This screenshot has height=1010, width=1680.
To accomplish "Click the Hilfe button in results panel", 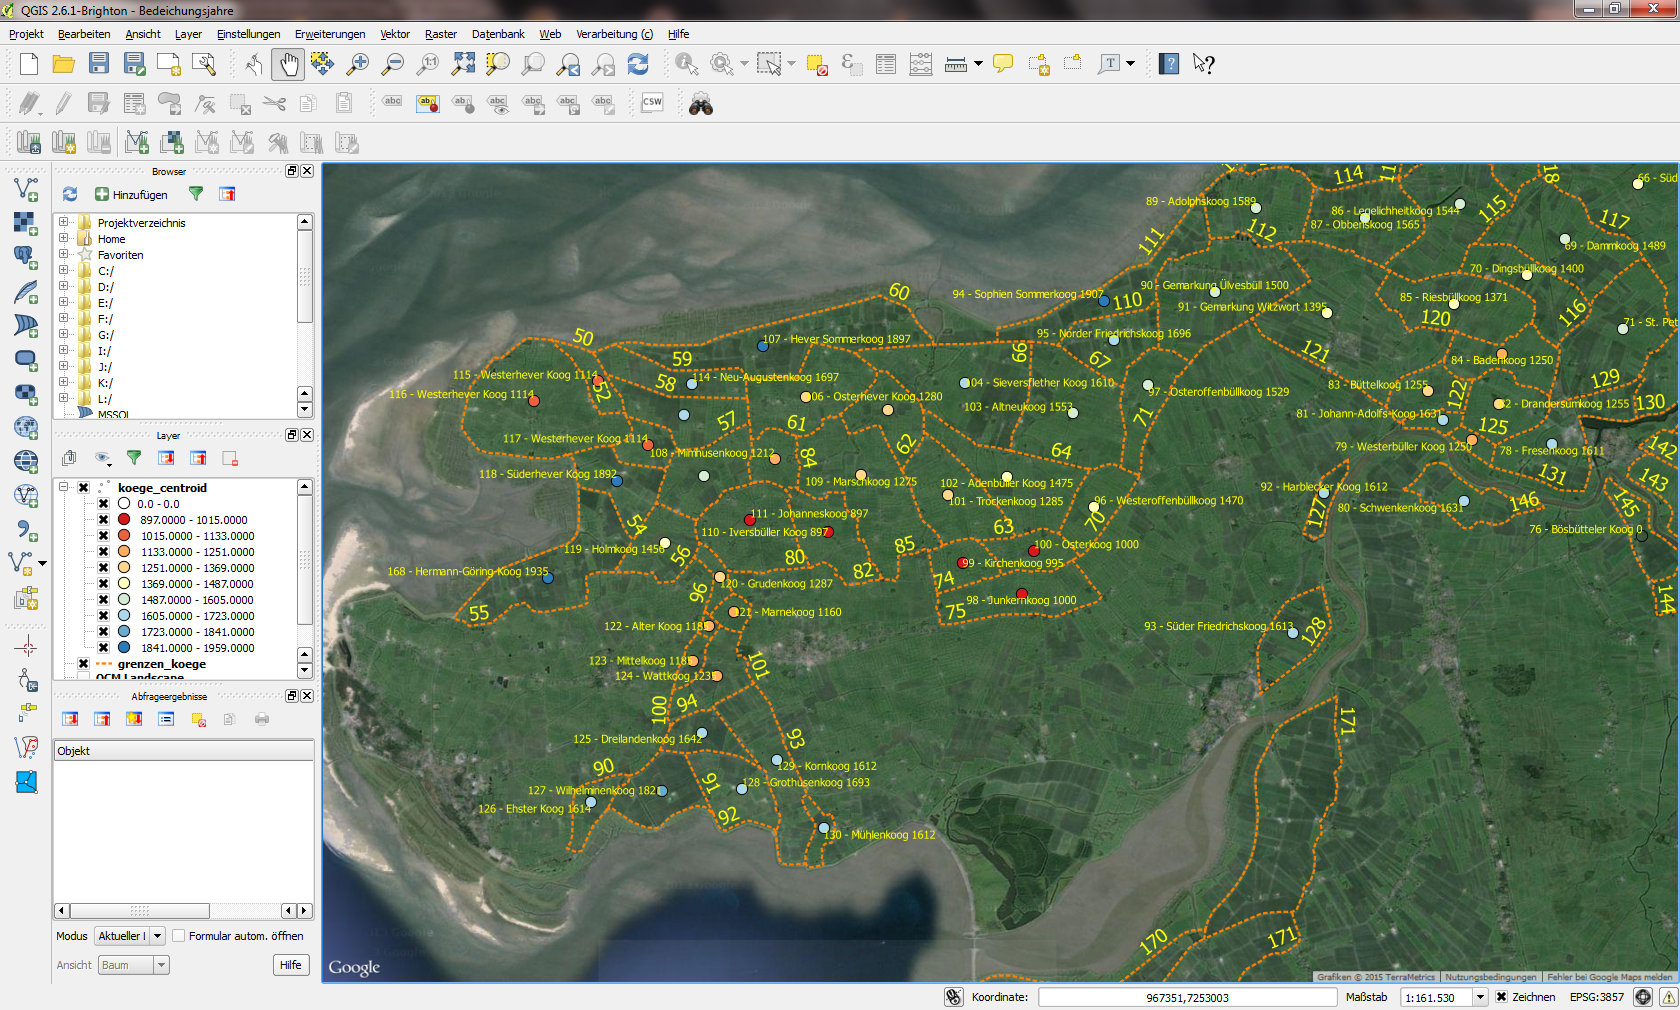I will coord(291,965).
